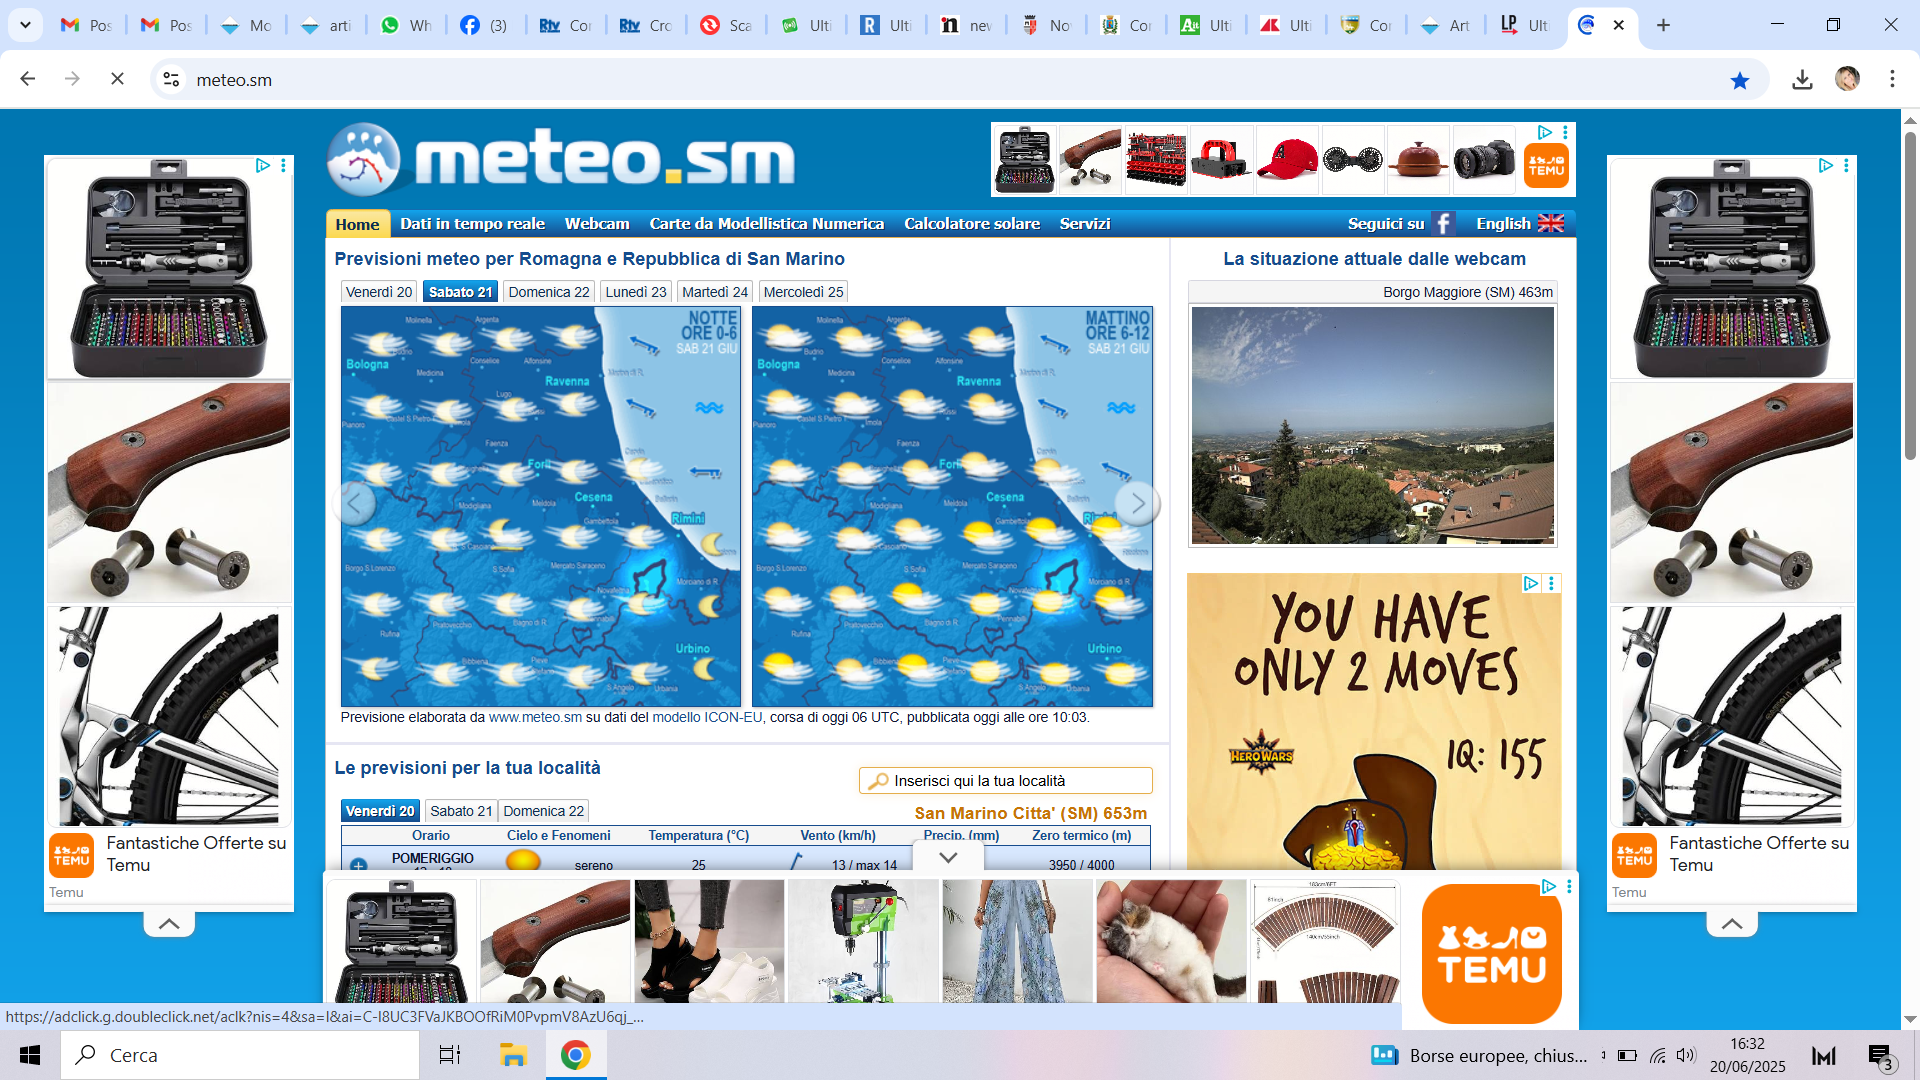
Task: Click the Hero Wars game ad
Action: 1374,721
